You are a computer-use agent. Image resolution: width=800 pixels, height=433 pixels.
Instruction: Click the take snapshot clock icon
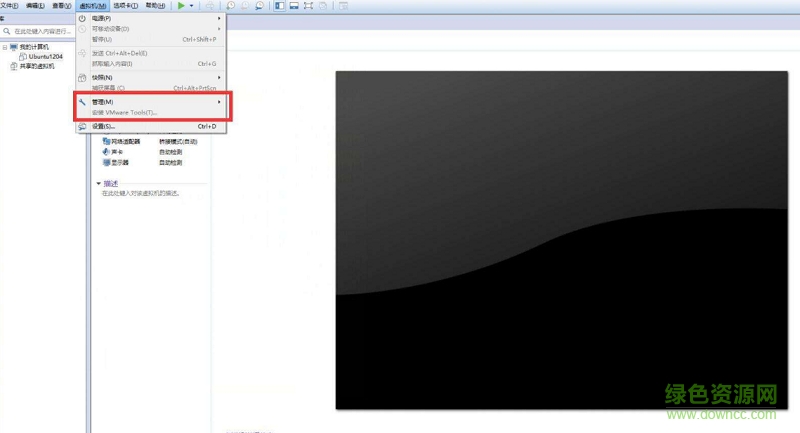tap(231, 6)
